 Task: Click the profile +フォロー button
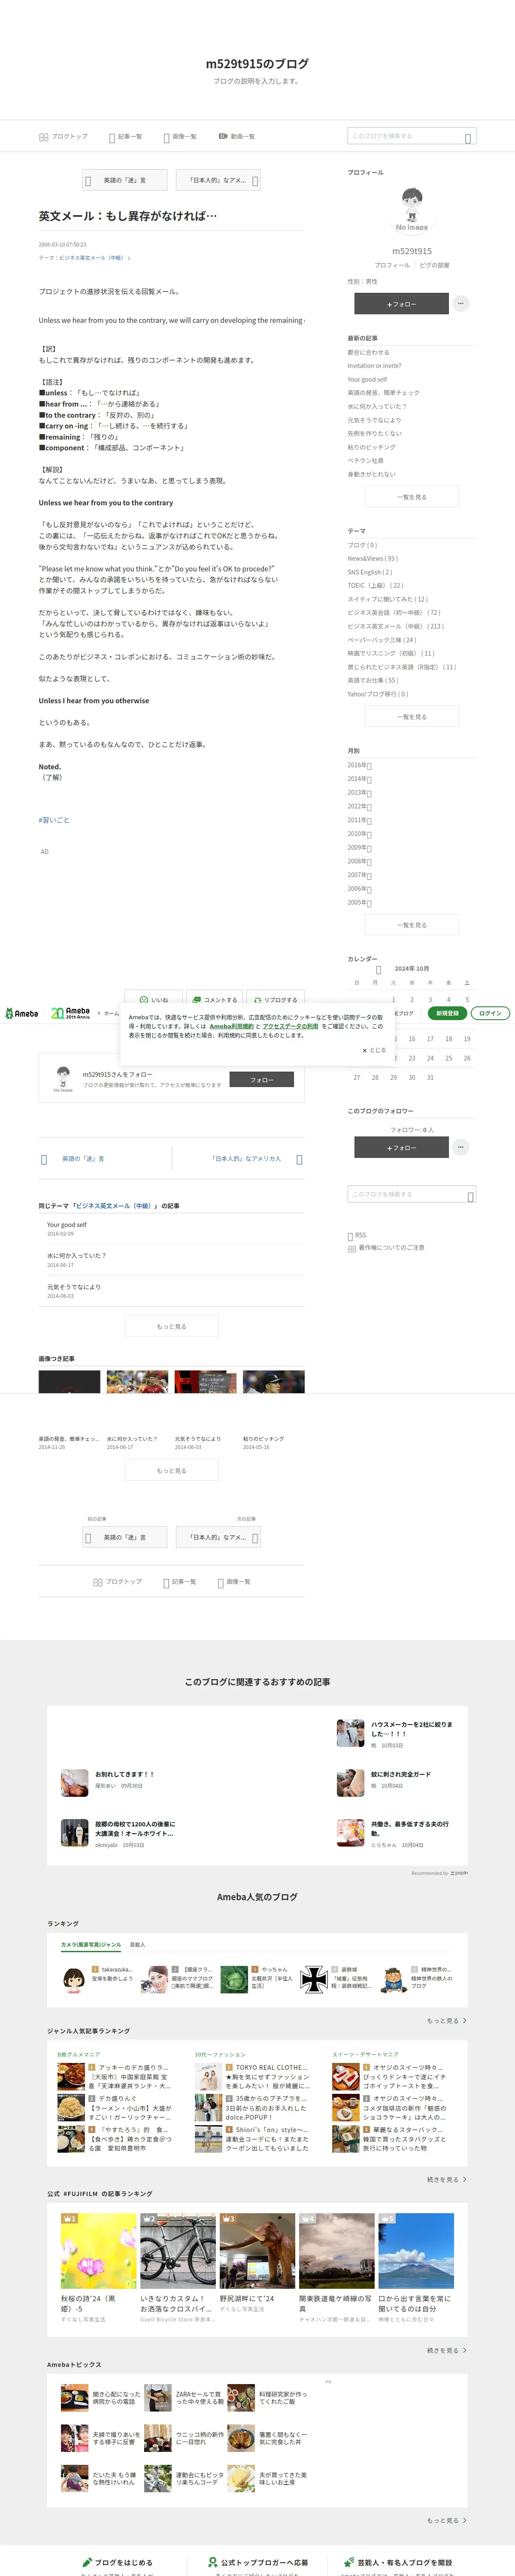401,303
